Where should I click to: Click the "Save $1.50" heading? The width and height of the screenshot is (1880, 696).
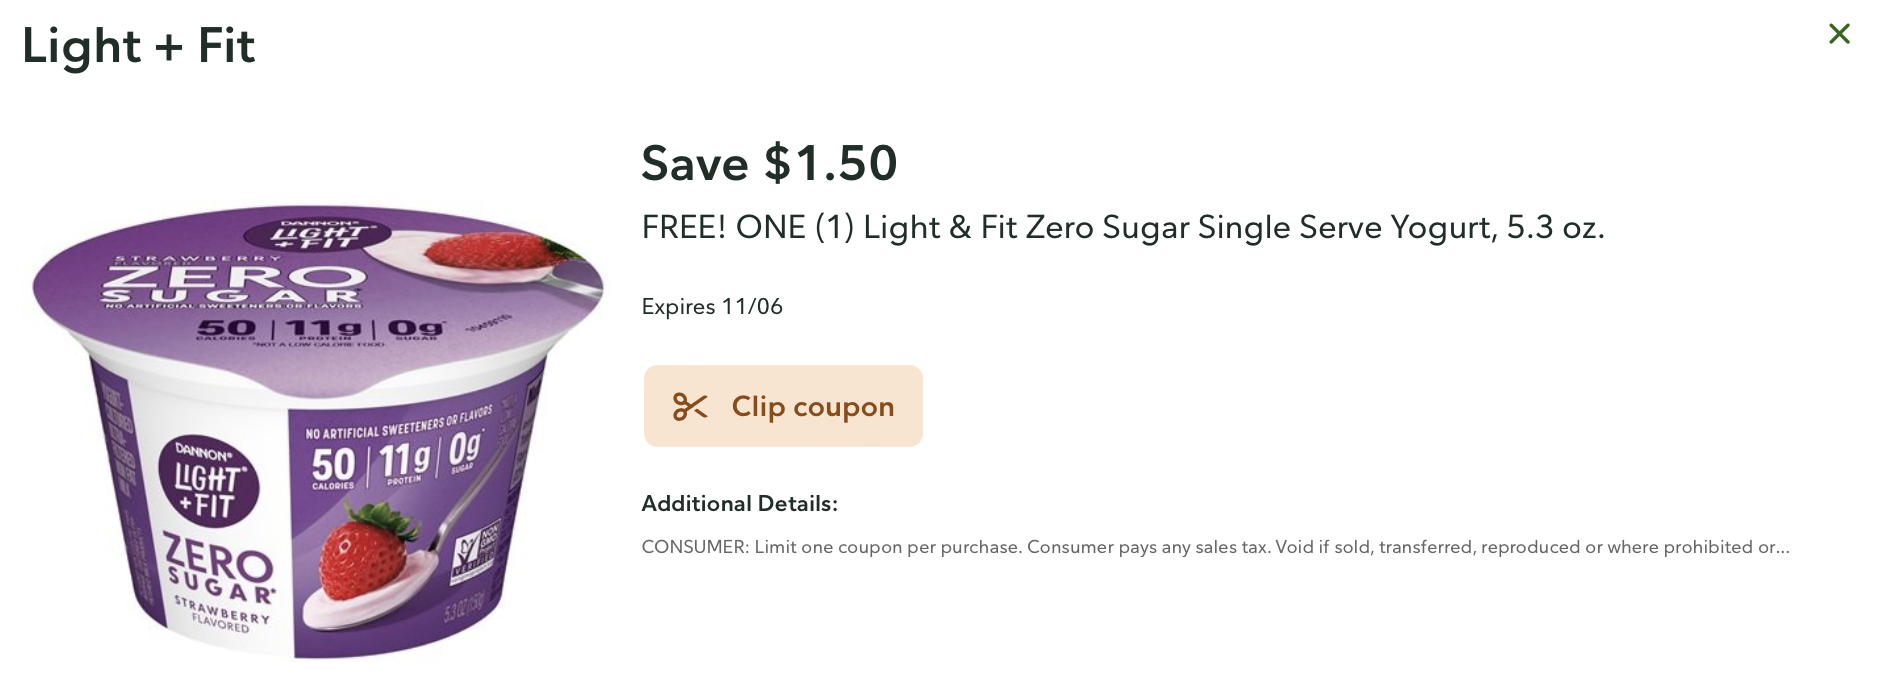coord(769,163)
